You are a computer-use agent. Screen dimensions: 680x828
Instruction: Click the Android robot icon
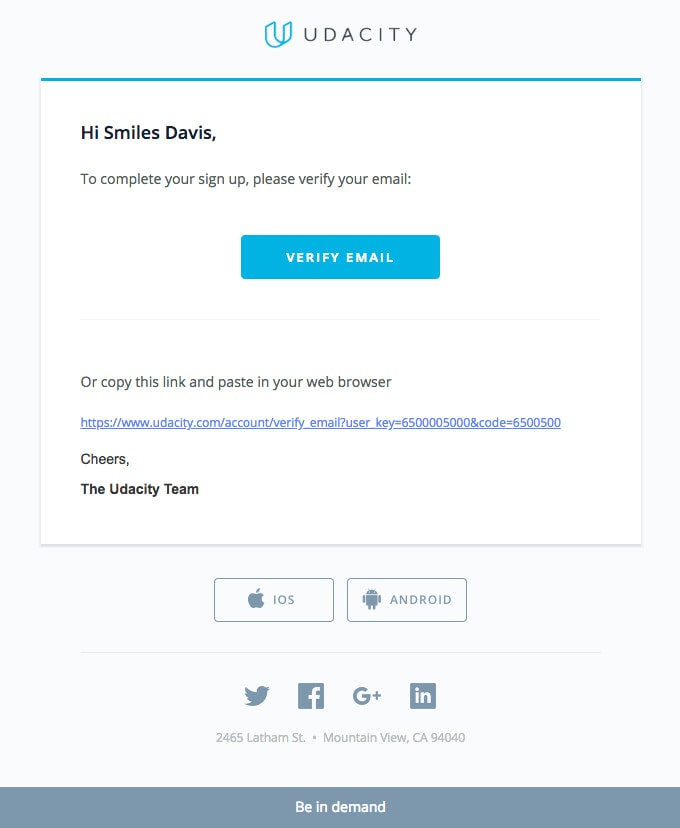372,599
